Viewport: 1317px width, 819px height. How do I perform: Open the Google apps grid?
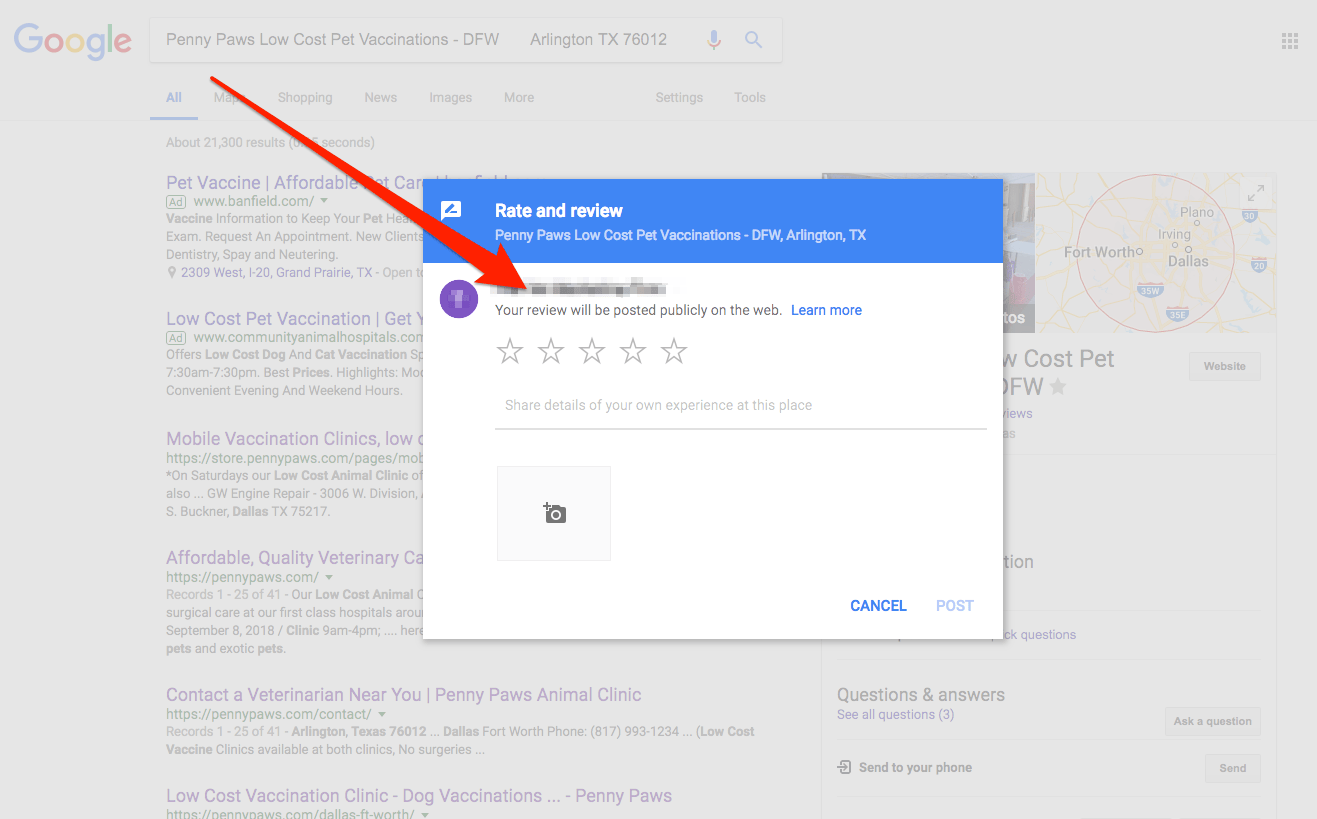coord(1290,41)
